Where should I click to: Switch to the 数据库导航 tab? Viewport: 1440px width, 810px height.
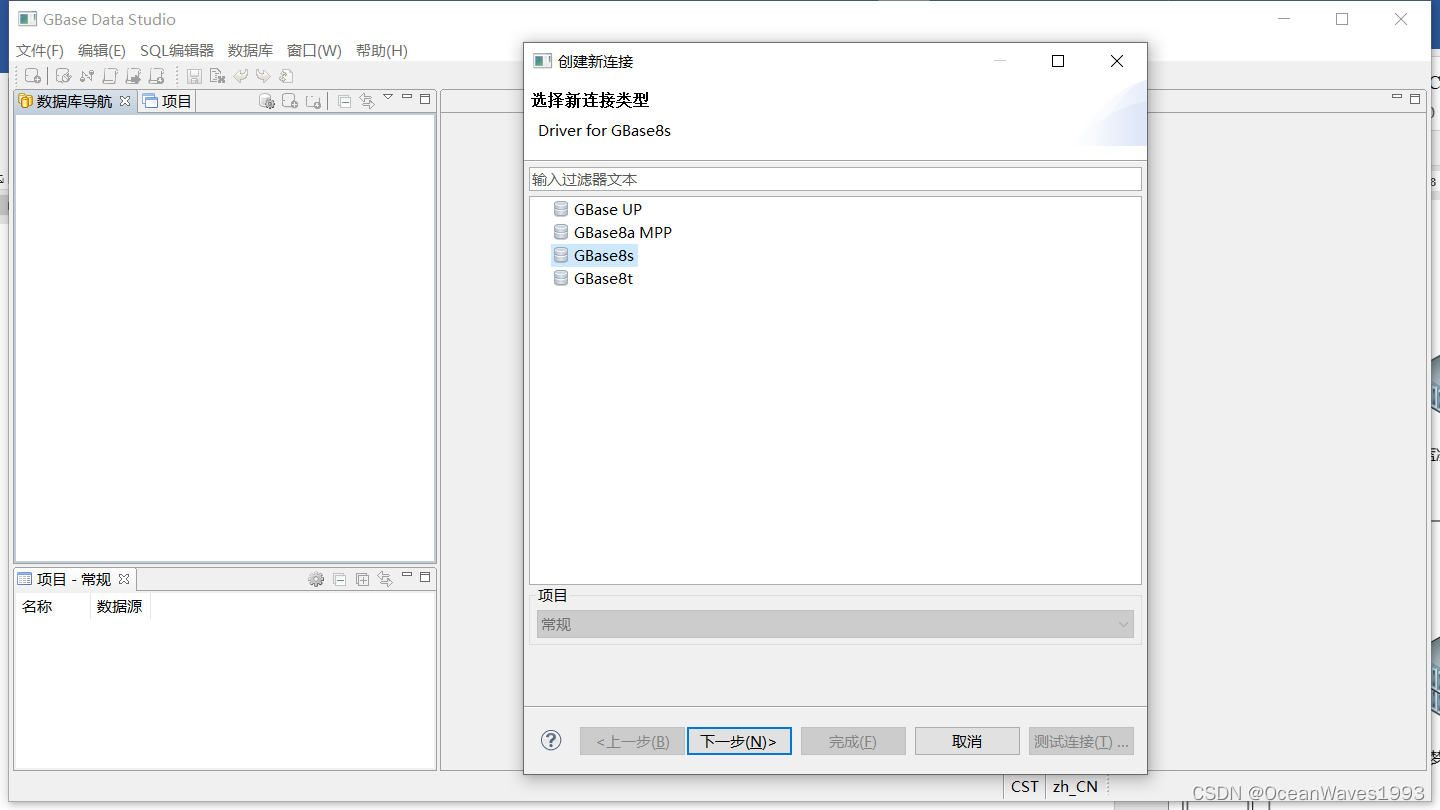(74, 101)
